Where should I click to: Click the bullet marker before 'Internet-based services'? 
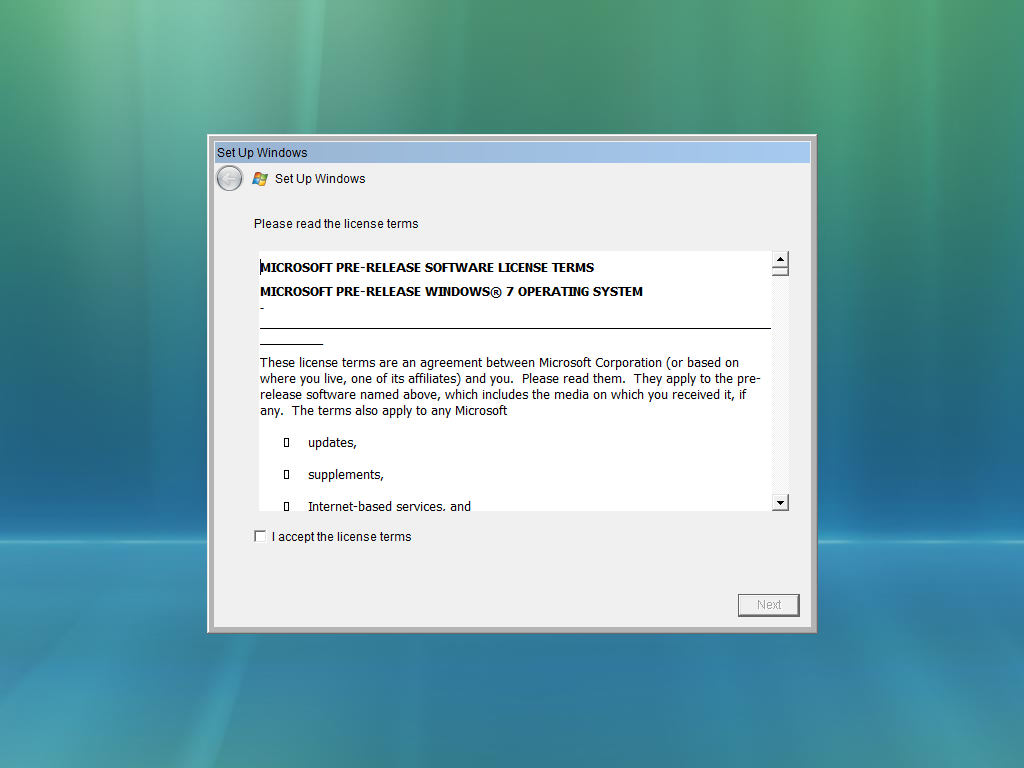click(286, 506)
